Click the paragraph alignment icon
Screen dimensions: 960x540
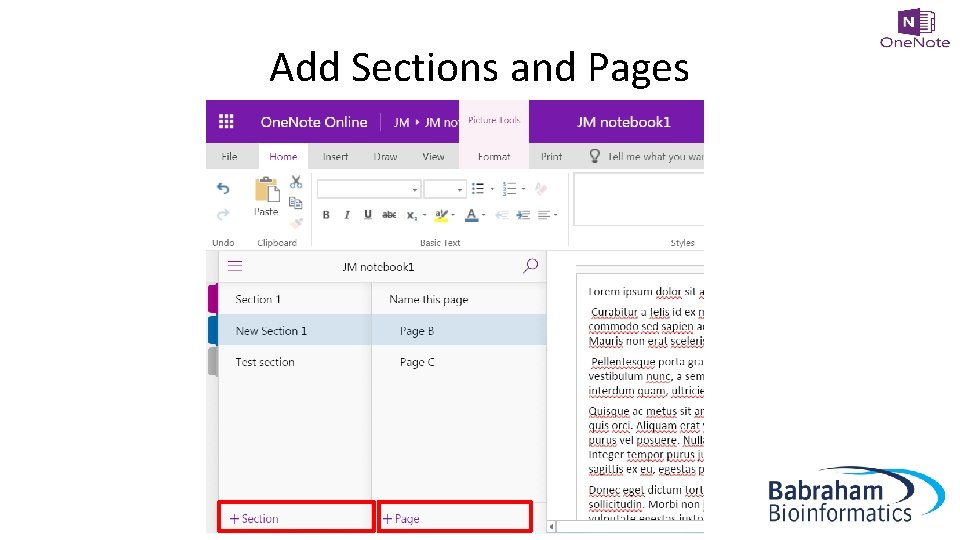[544, 215]
